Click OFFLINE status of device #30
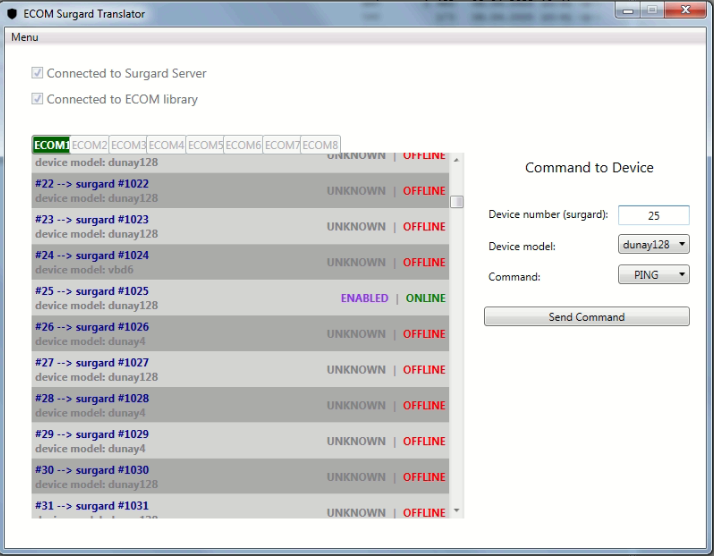The width and height of the screenshot is (714, 556). (x=424, y=477)
